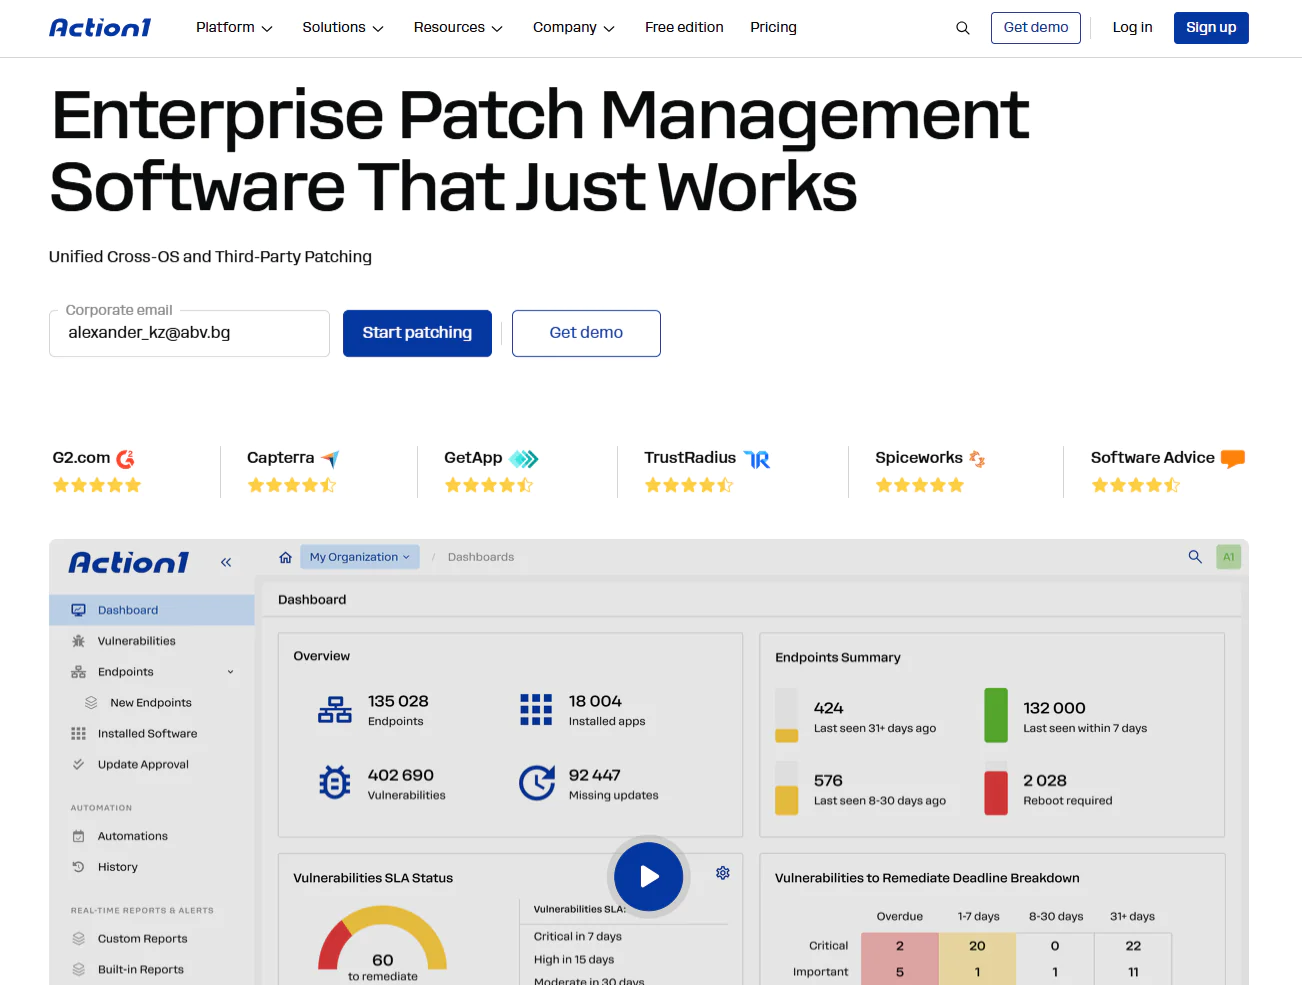Collapse the dashboard sidebar with double-chevron icon

[226, 562]
